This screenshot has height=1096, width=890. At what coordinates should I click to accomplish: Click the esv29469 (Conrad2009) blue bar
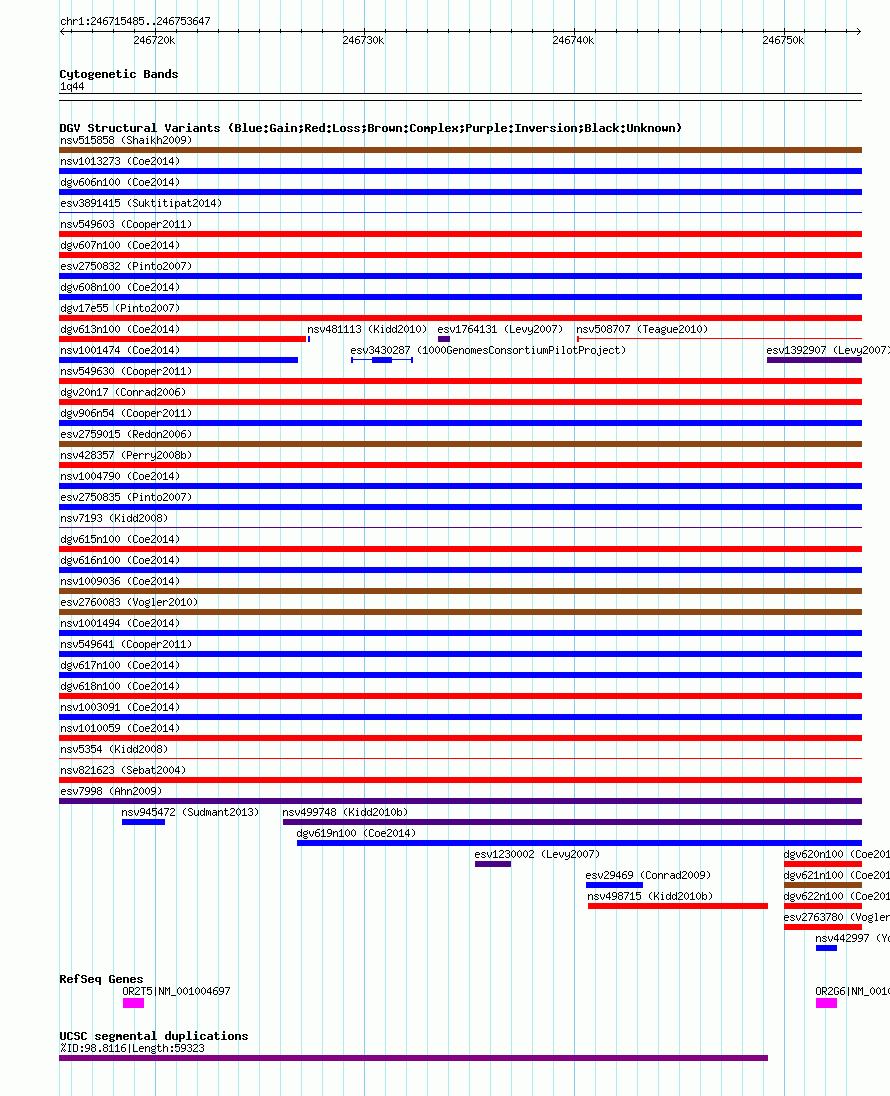615,885
